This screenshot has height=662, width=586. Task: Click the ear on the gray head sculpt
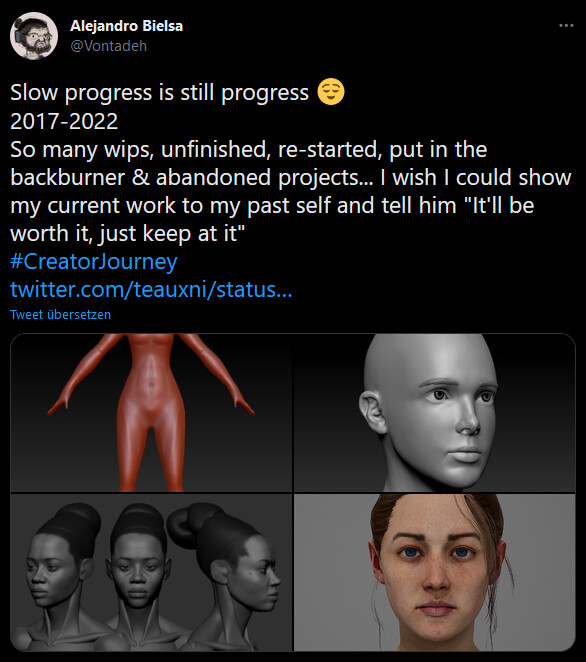(x=373, y=412)
